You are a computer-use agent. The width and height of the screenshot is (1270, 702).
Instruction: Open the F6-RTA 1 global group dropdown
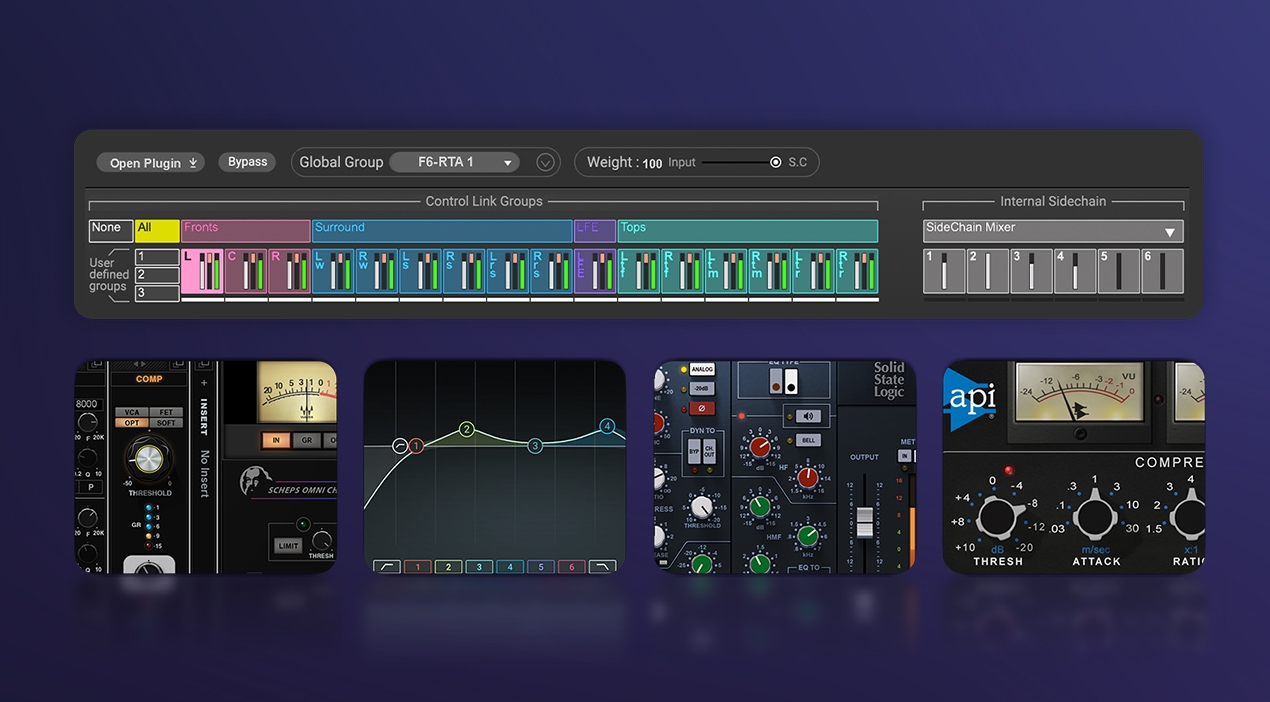tap(455, 162)
